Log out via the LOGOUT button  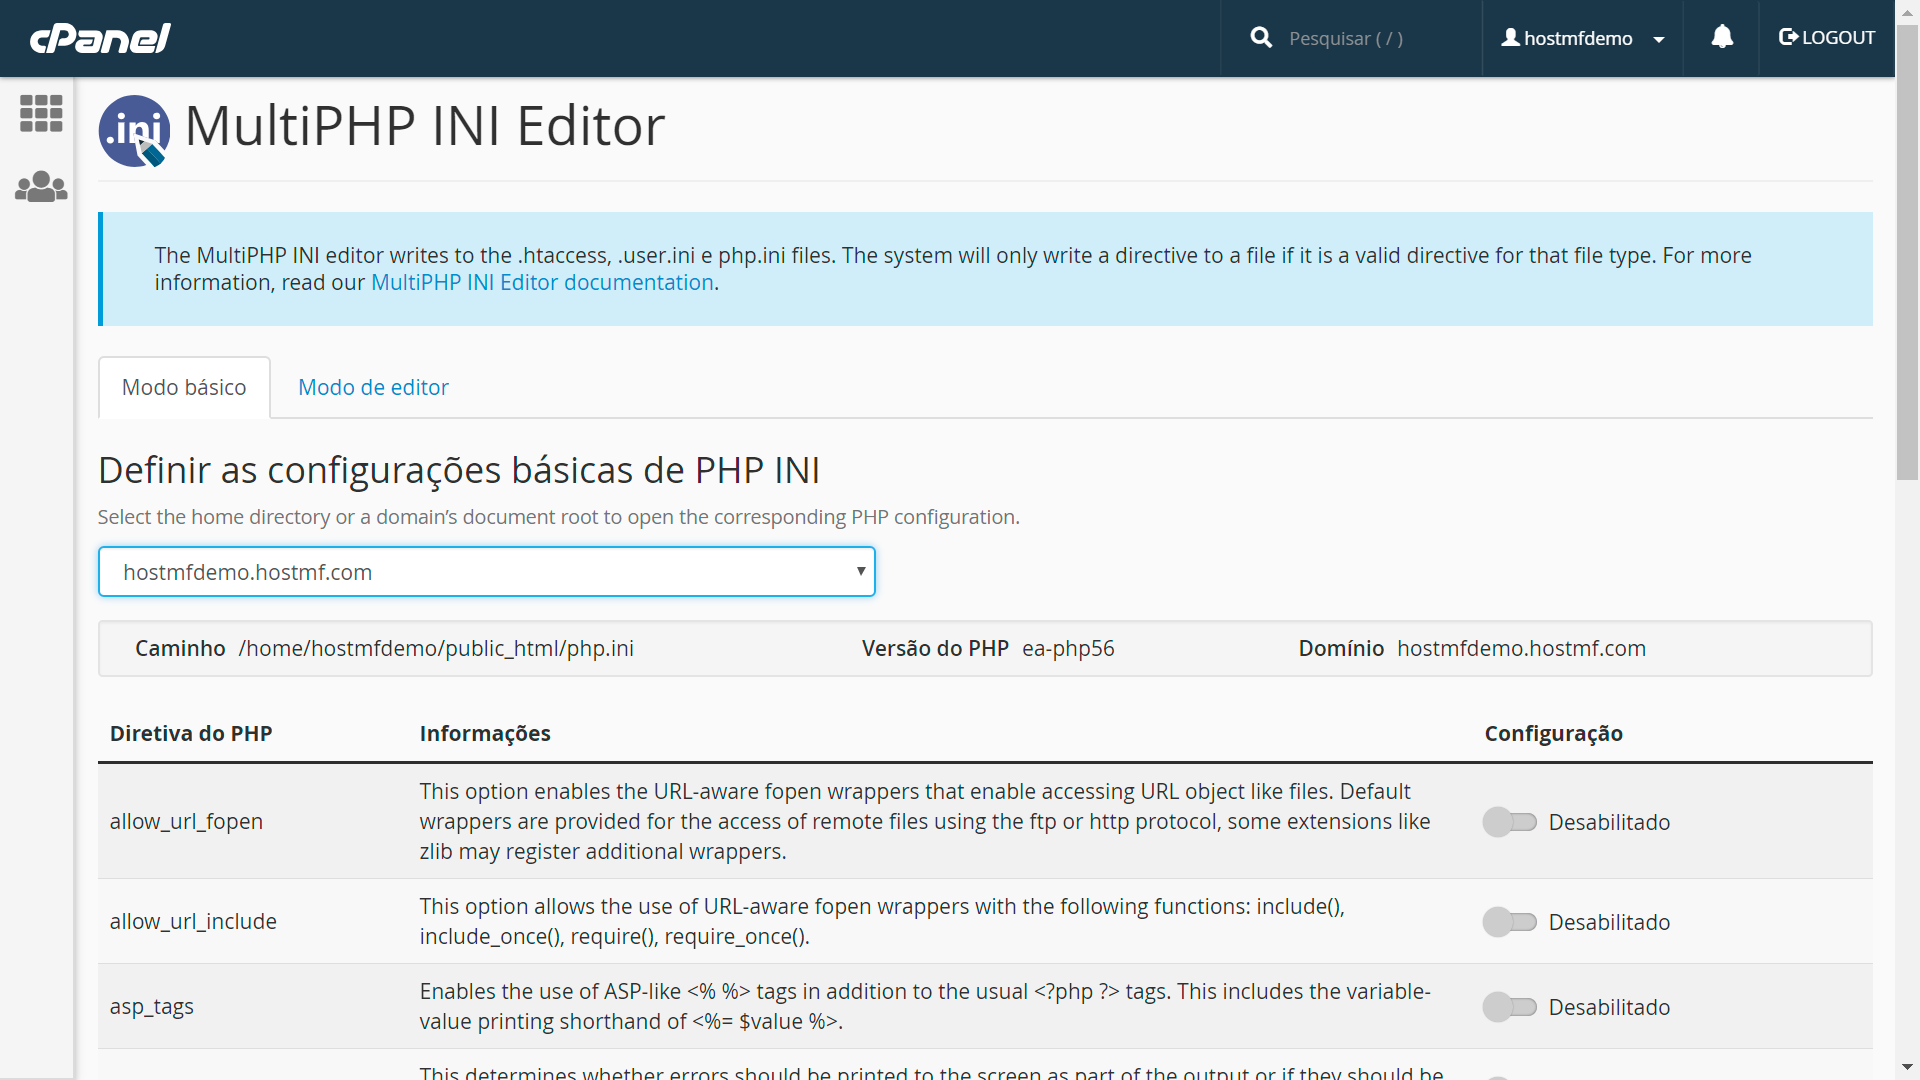click(1826, 38)
